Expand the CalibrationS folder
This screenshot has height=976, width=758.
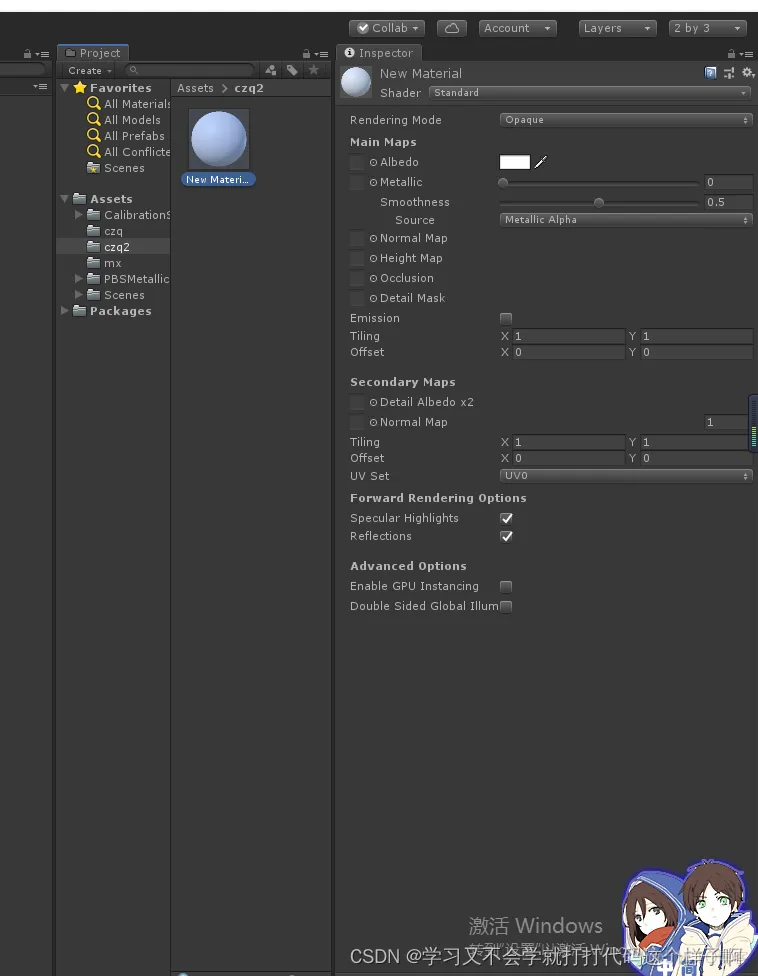click(78, 214)
